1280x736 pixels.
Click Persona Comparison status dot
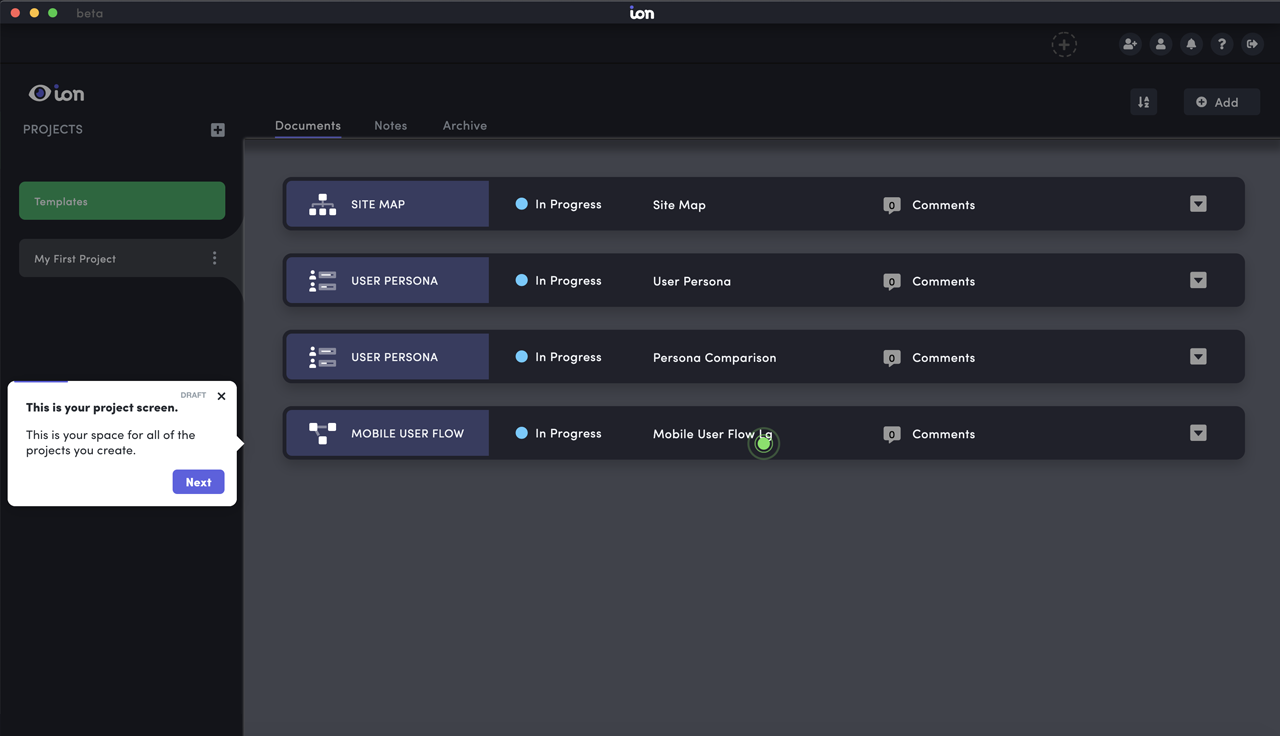(x=521, y=357)
